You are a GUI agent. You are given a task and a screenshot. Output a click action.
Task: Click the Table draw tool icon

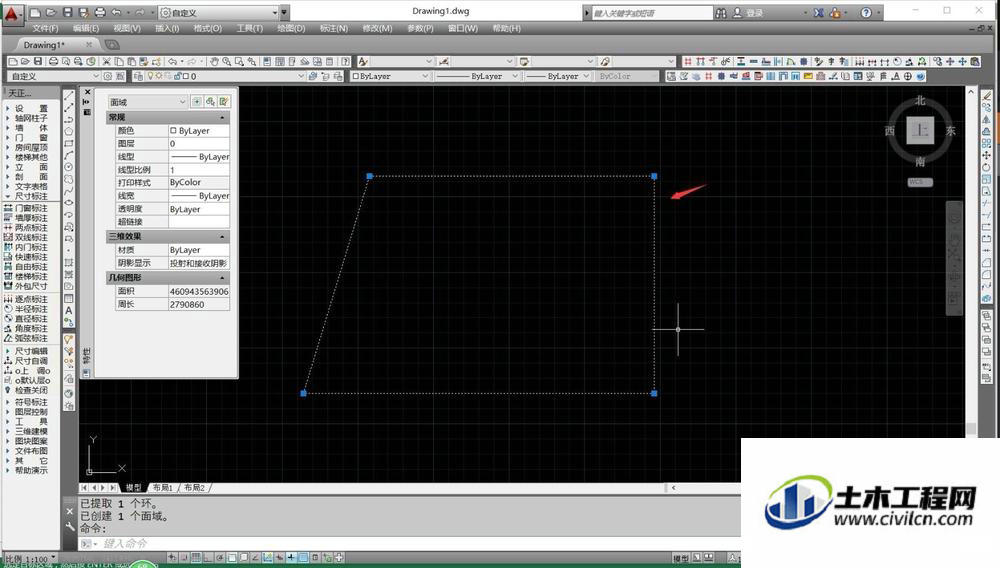click(x=69, y=298)
